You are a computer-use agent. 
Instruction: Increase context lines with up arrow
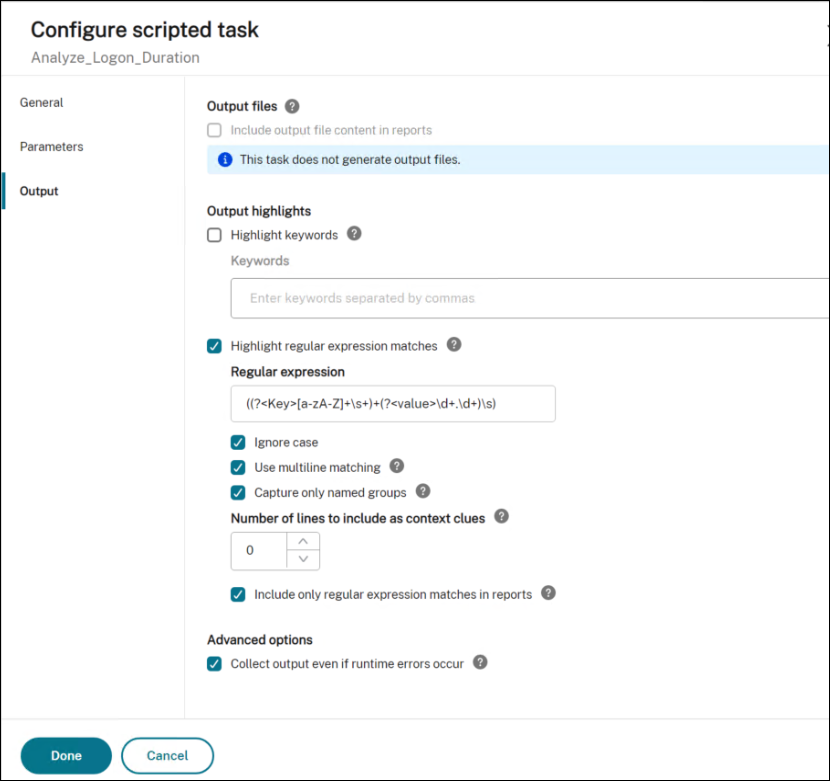pyautogui.click(x=304, y=541)
